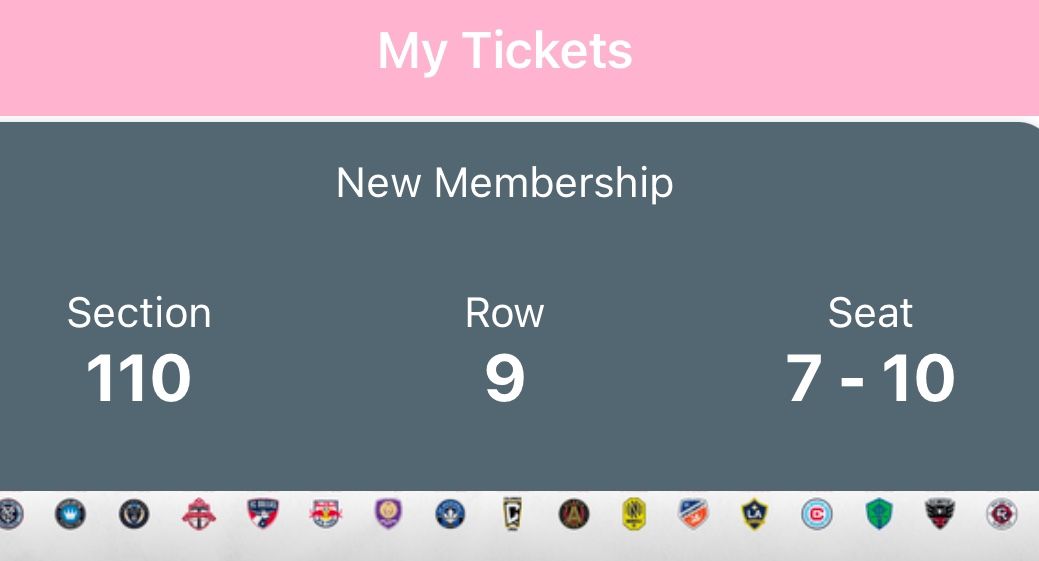Open the New Membership ticket card
1039x561 pixels.
(x=505, y=183)
